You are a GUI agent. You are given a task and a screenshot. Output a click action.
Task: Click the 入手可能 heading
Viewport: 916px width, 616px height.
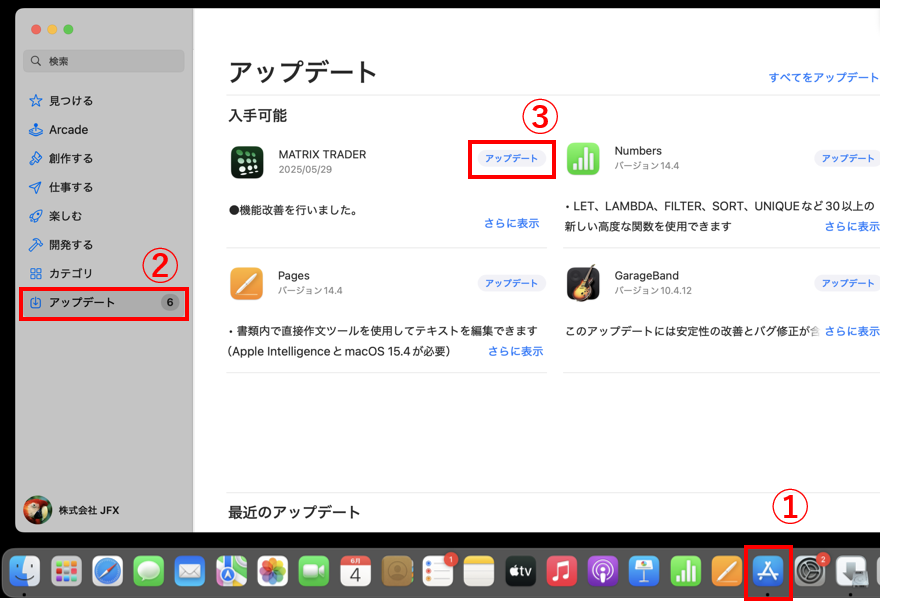(x=258, y=116)
